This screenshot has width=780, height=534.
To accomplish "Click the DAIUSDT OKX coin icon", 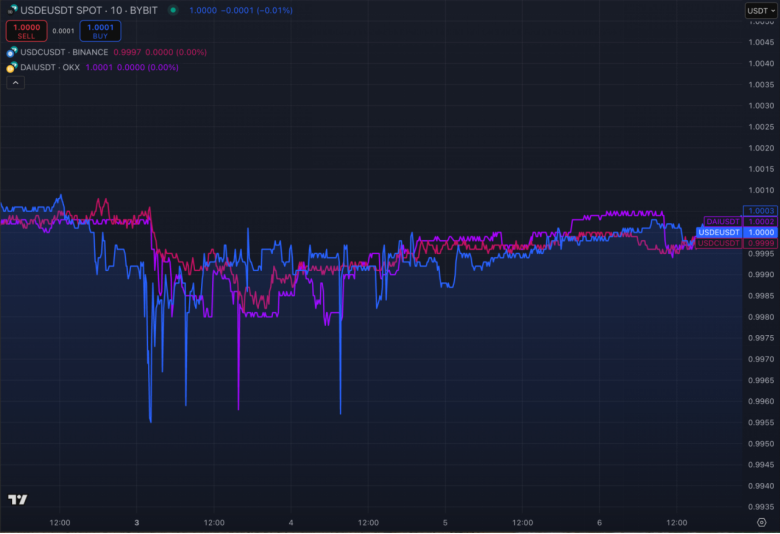I will (x=12, y=68).
